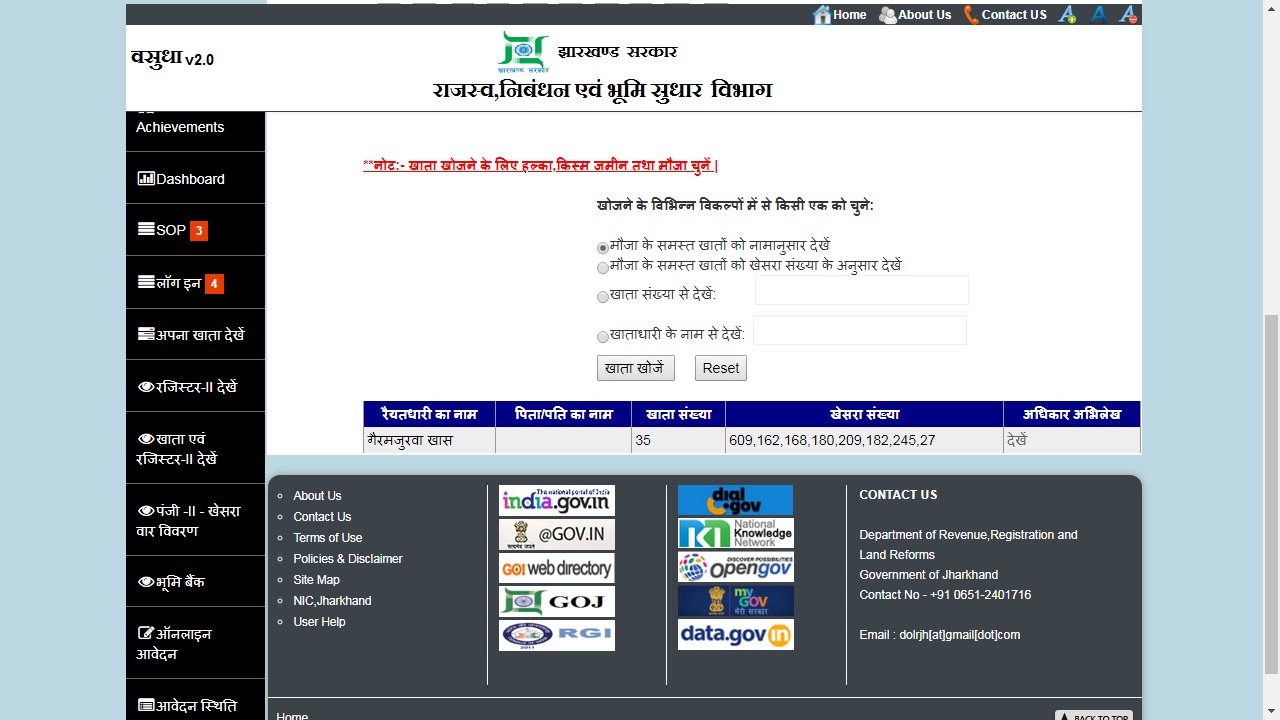Open the data.gov.in logo
Screen dimensions: 1280x720
click(735, 634)
